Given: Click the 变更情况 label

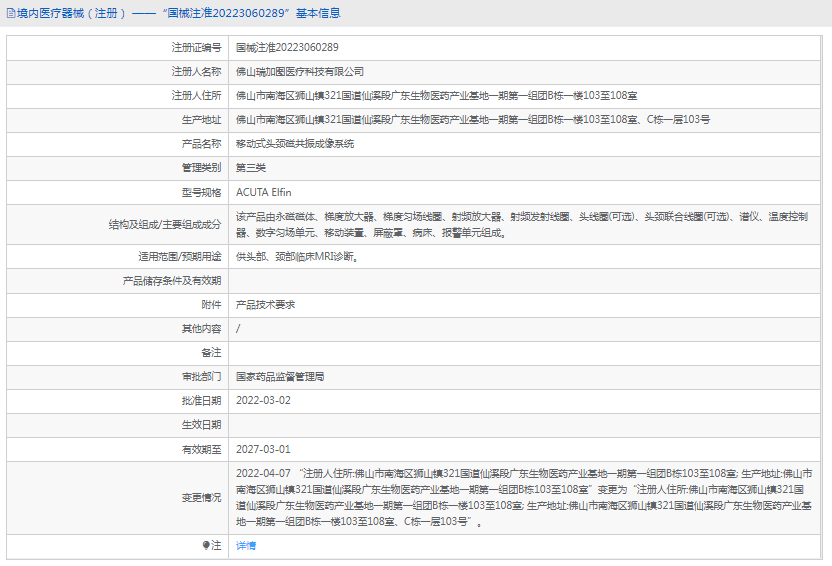Looking at the screenshot, I should 201,498.
